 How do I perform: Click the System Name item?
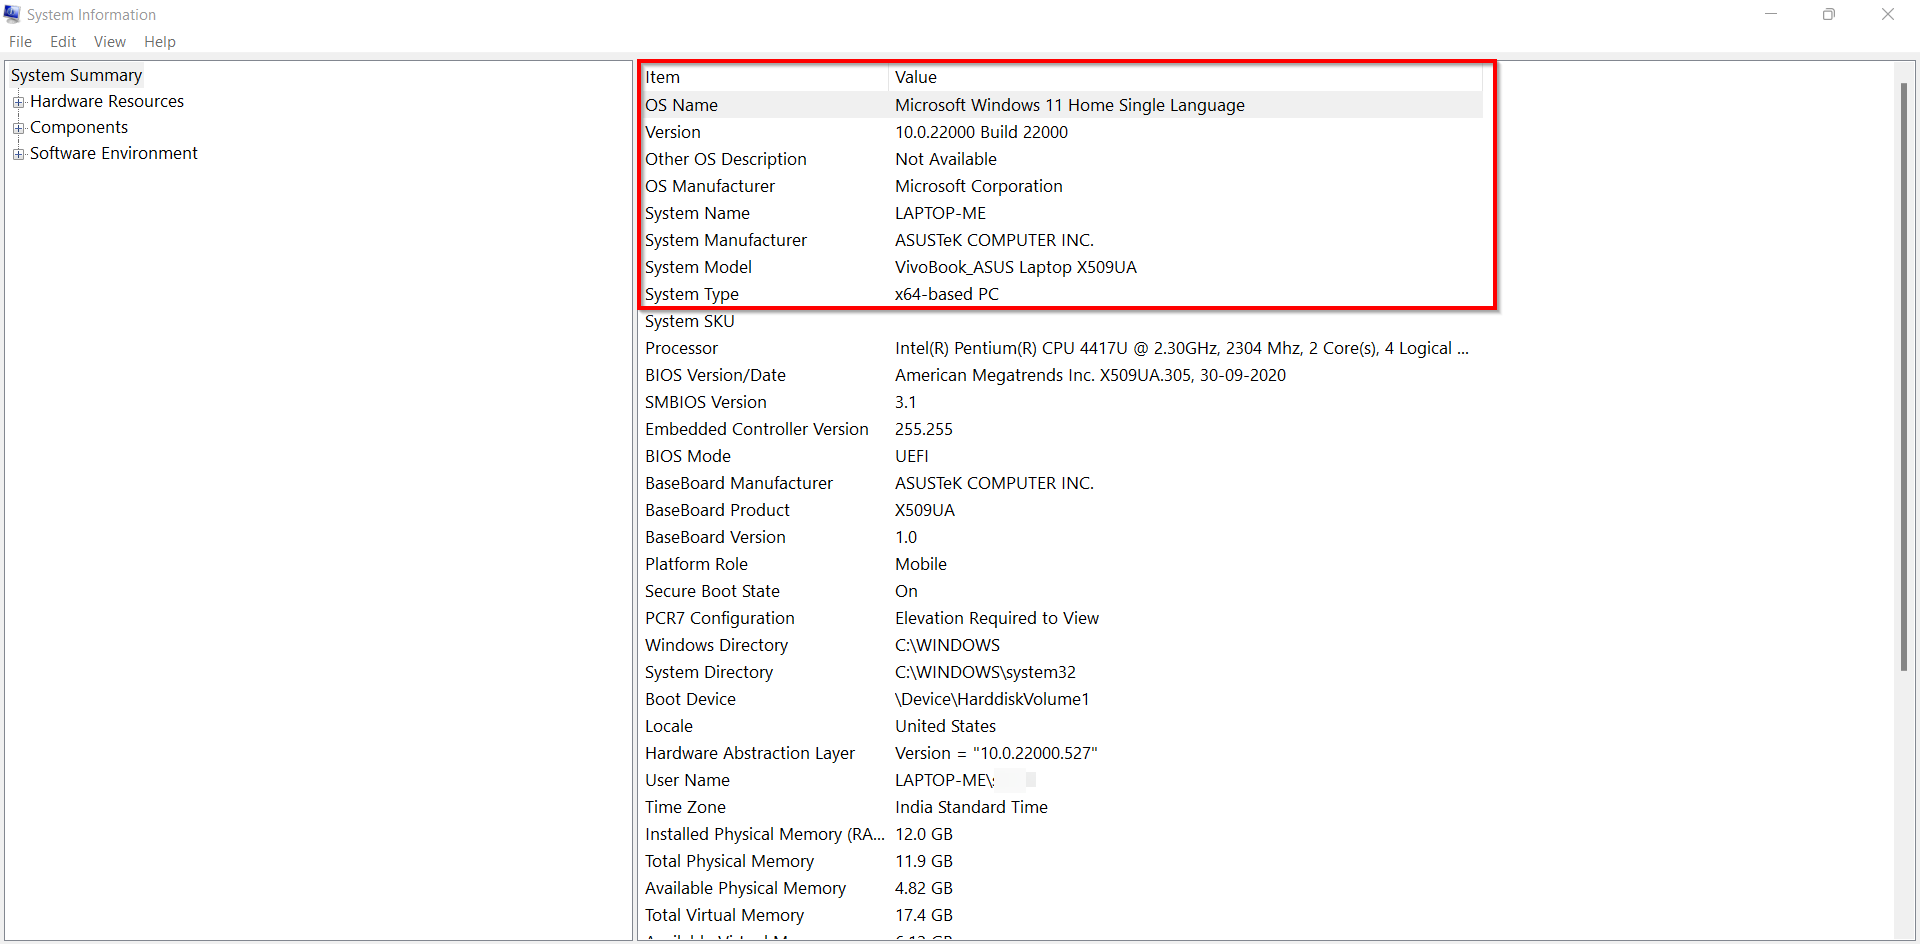(697, 213)
